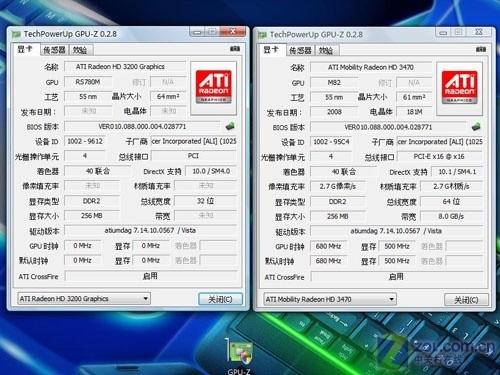Image resolution: width=500 pixels, height=375 pixels.
Task: Click ATI CrossFire field in right window
Action: click(x=397, y=276)
